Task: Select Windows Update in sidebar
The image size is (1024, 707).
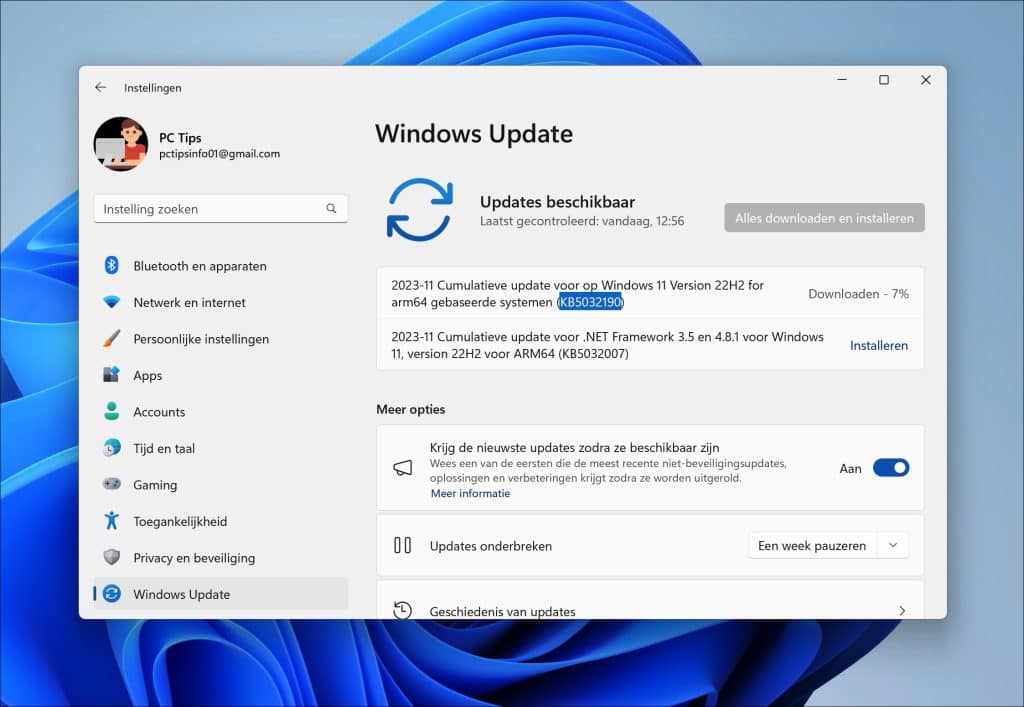Action: click(221, 594)
